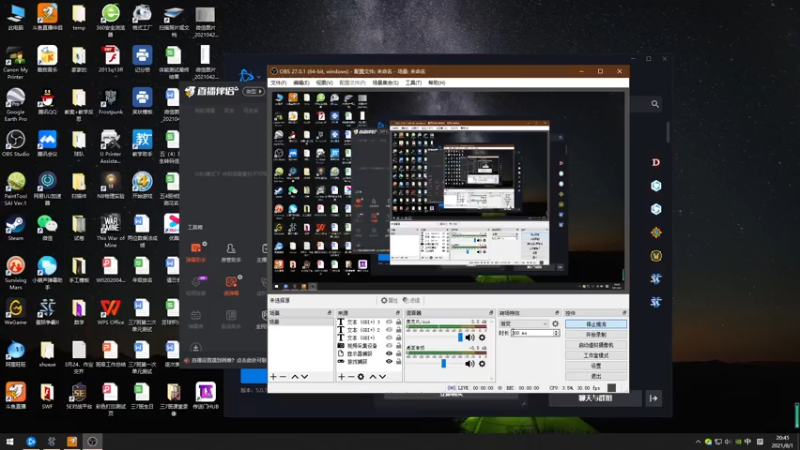This screenshot has height=450, width=800.
Task: Click the D icon in right sidebar
Action: tap(656, 162)
